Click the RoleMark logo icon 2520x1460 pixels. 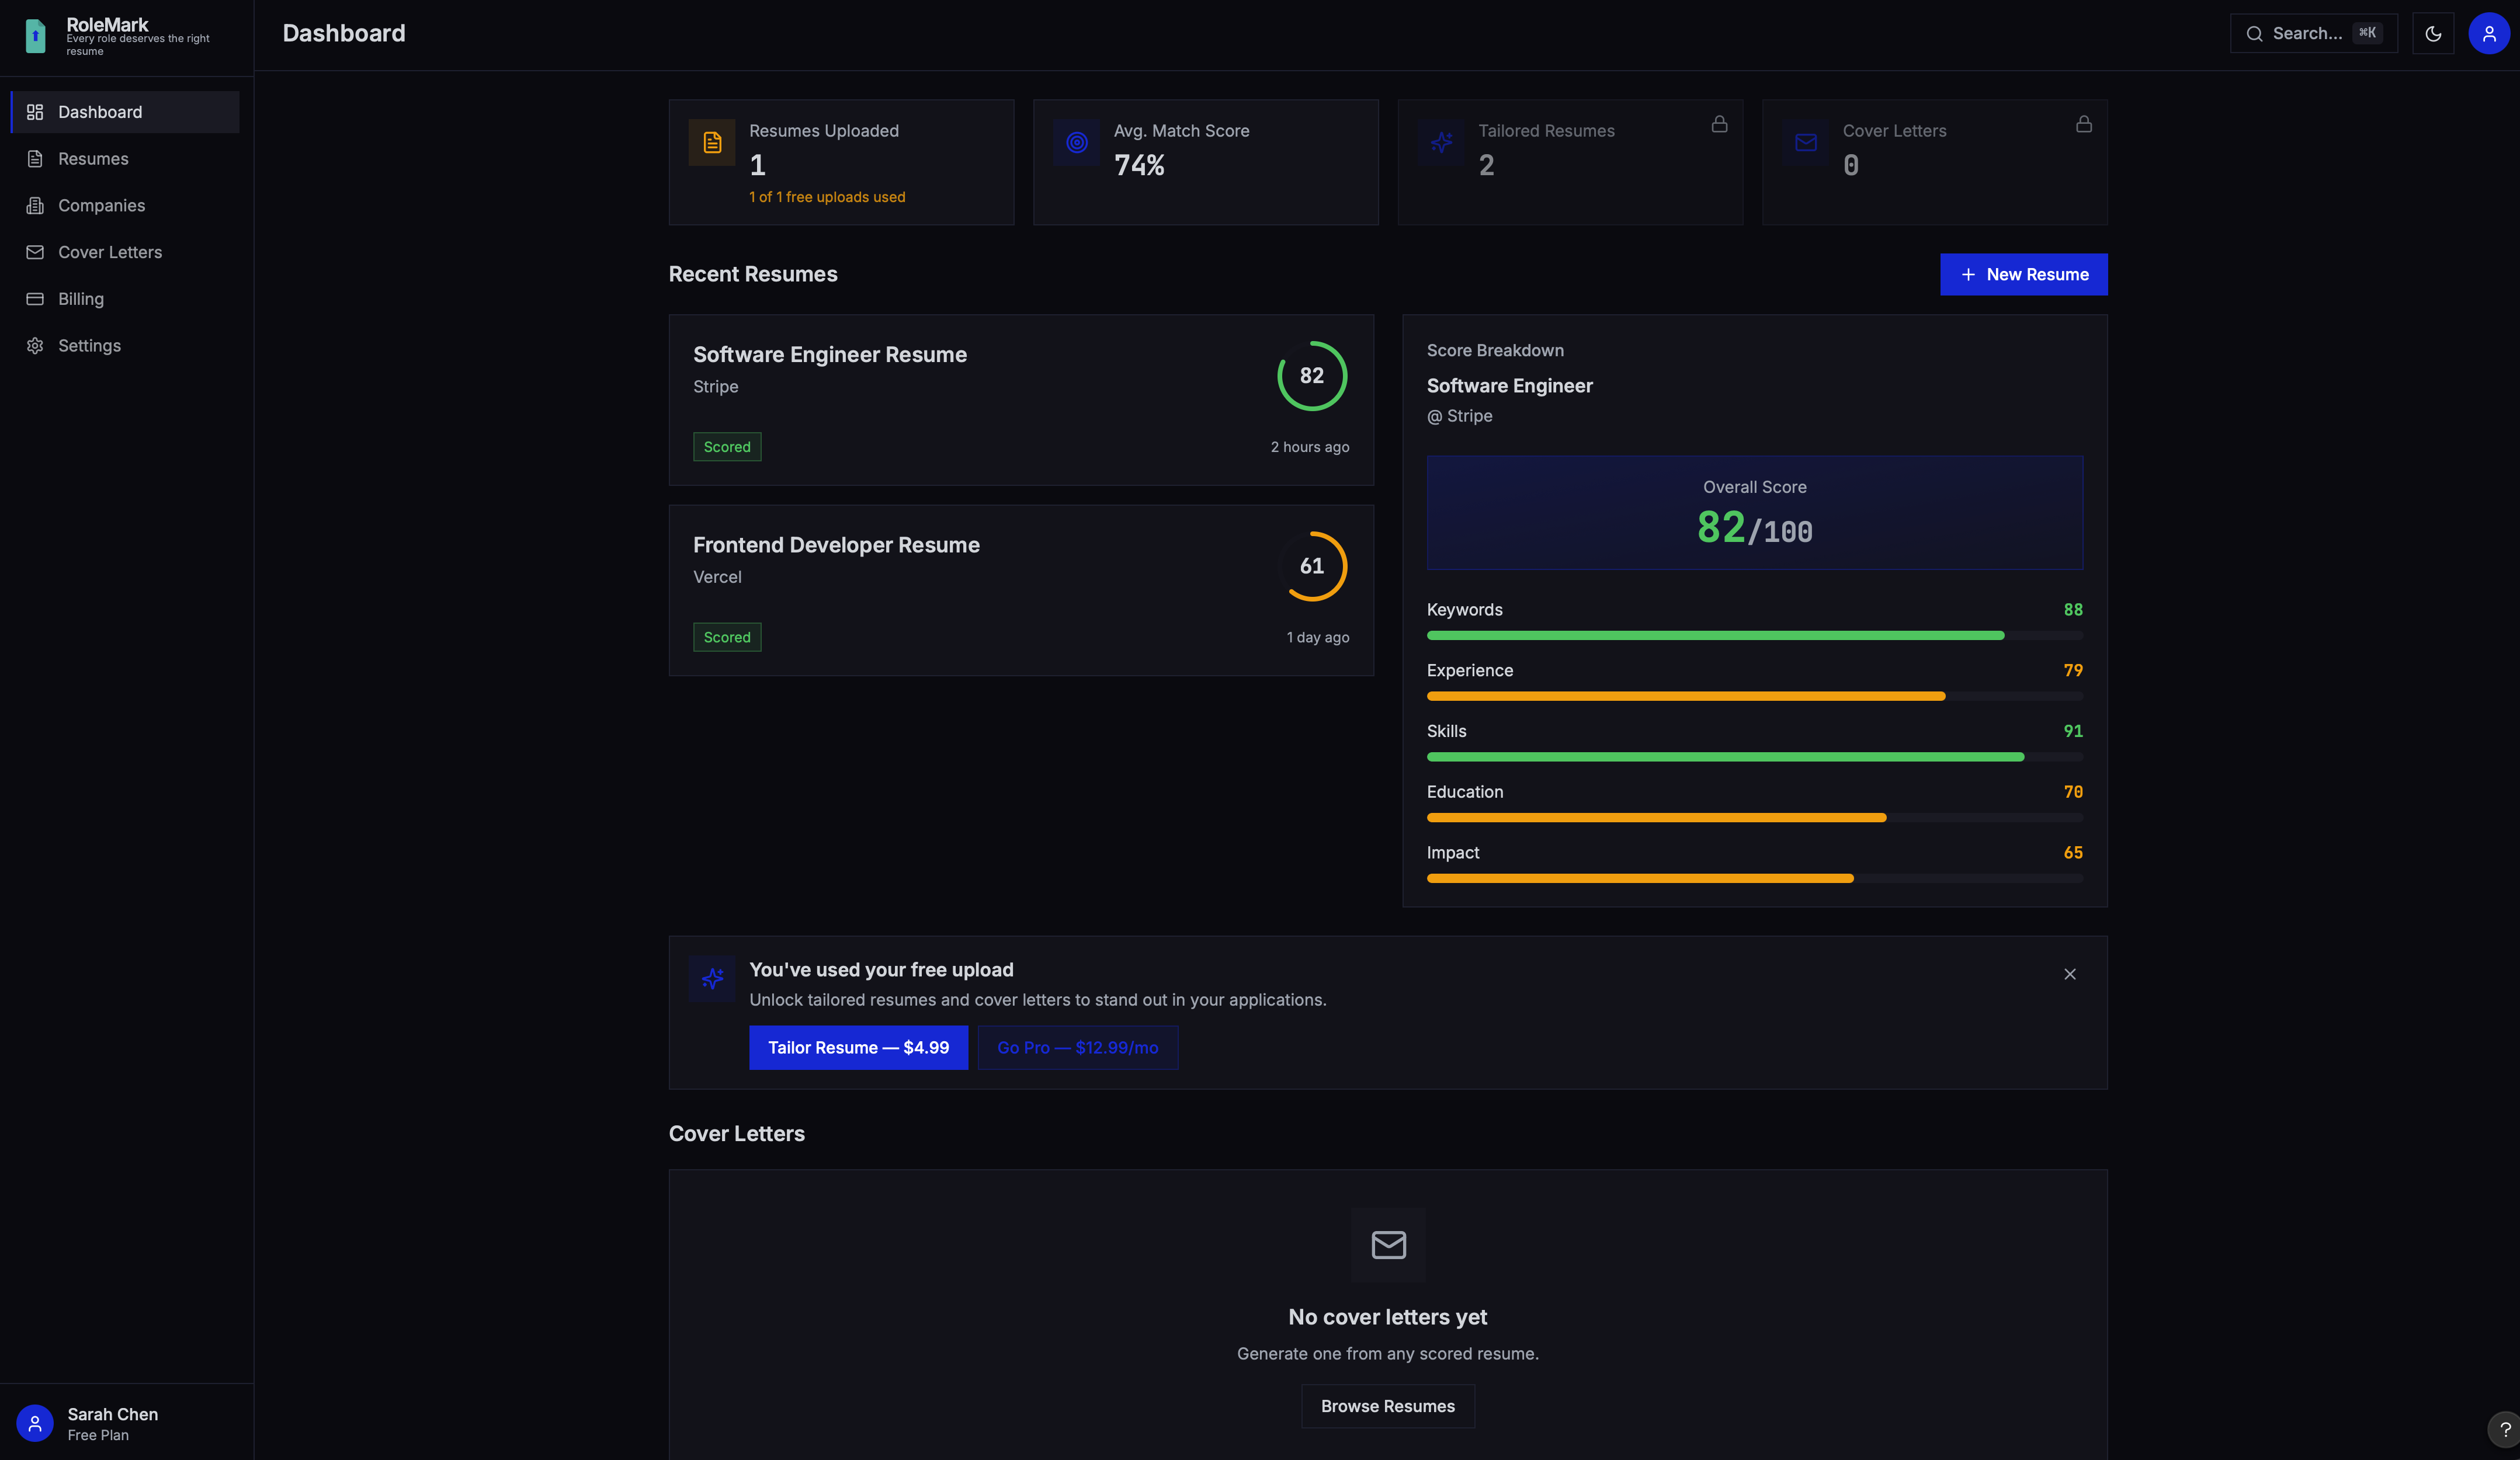pyautogui.click(x=35, y=35)
